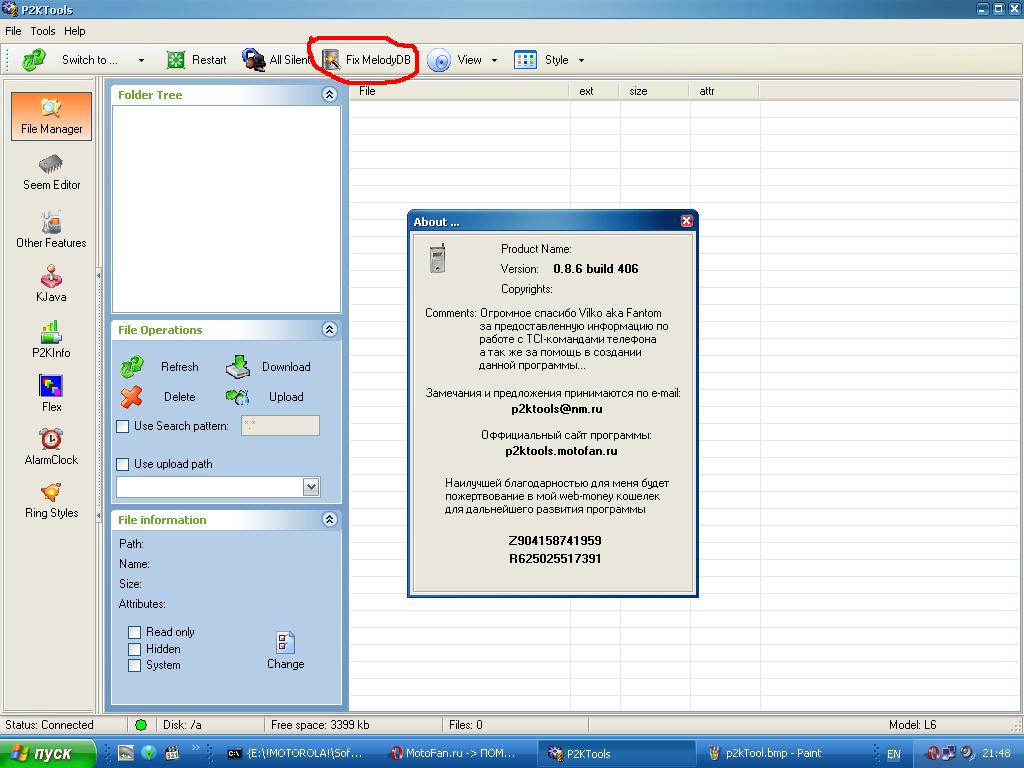Toggle Hidden attribute checkbox
Viewport: 1024px width, 768px height.
click(x=135, y=649)
